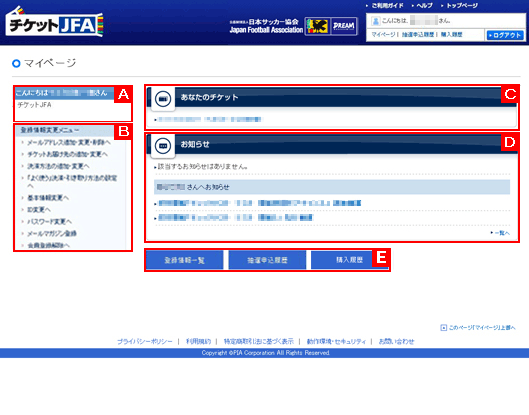Screen dimensions: 529x415
Task: Open the first notice link under さんへお知らせ
Action: pyautogui.click(x=259, y=203)
